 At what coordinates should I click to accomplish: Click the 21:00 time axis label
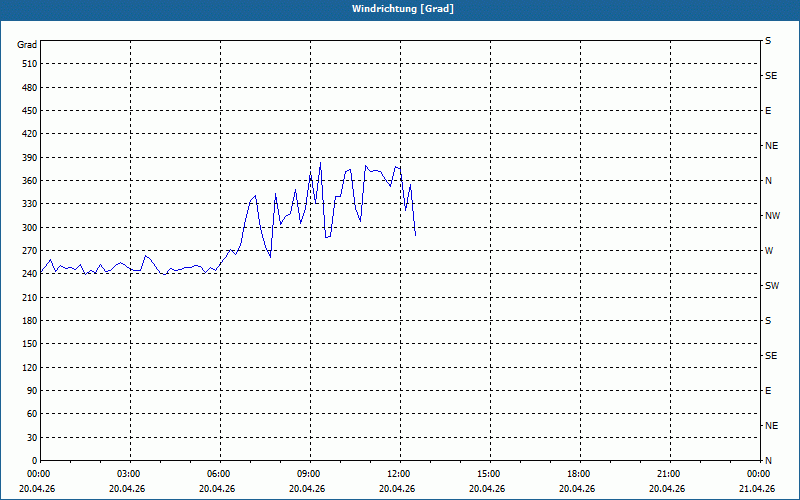[x=669, y=474]
